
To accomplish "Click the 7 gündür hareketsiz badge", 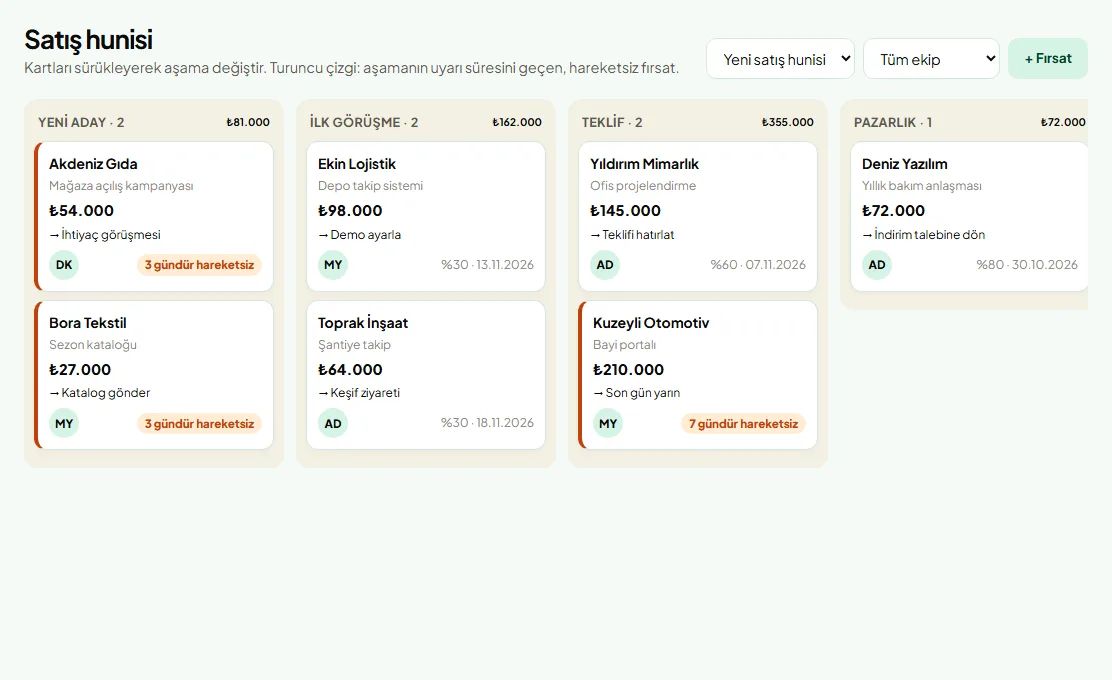I will click(743, 424).
